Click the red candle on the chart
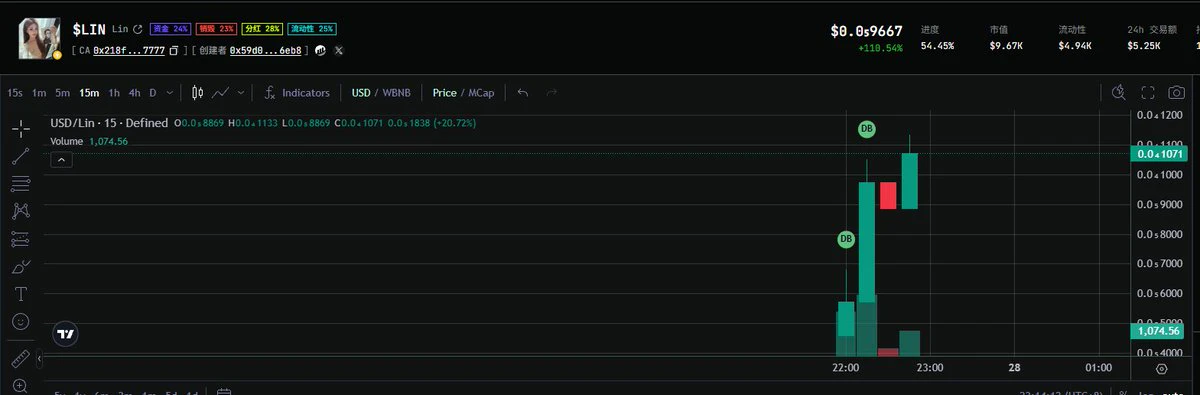 pos(888,196)
